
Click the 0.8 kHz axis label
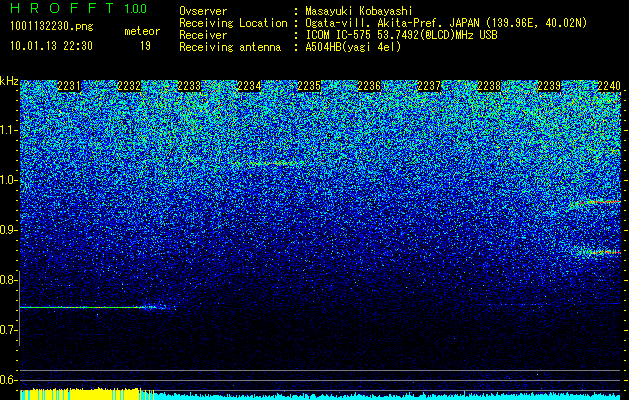7,280
